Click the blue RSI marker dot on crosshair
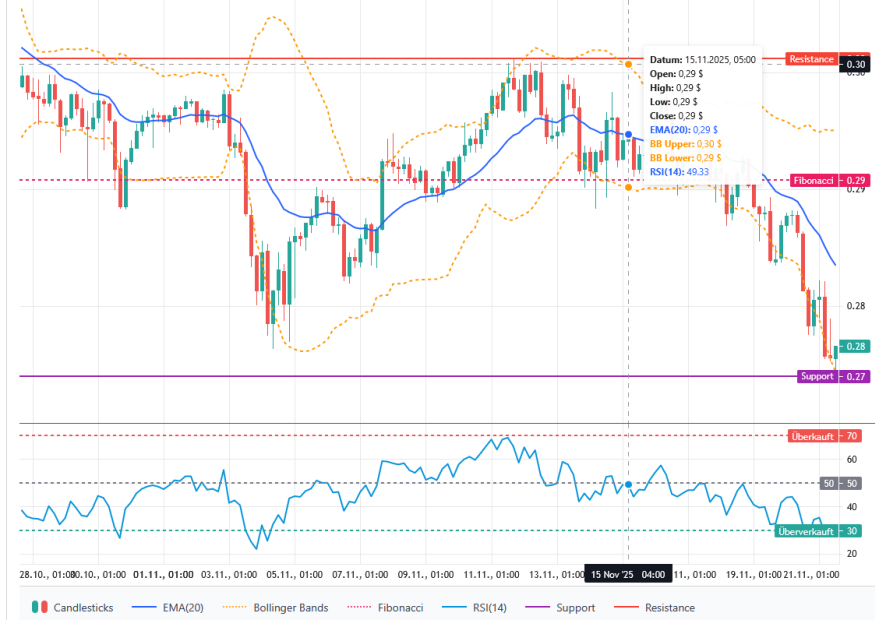The width and height of the screenshot is (879, 620). pyautogui.click(x=628, y=484)
